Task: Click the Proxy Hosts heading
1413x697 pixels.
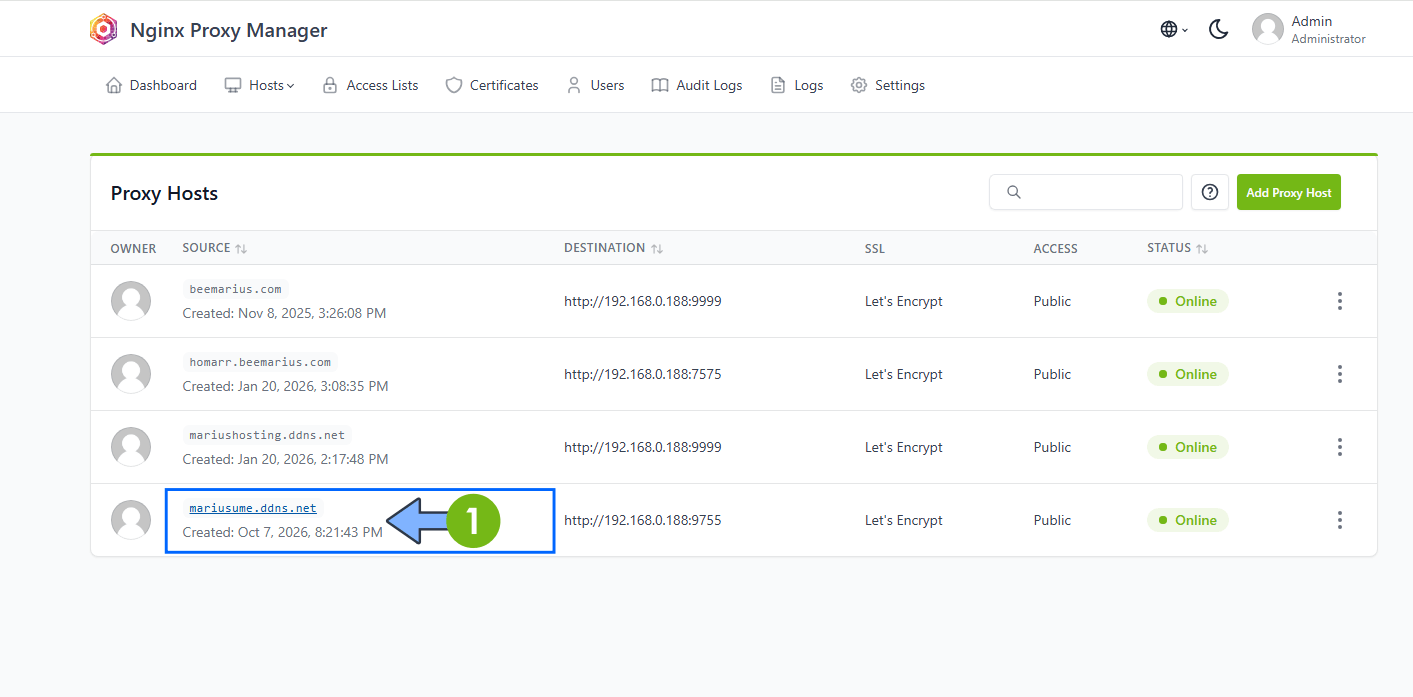Action: click(x=164, y=193)
